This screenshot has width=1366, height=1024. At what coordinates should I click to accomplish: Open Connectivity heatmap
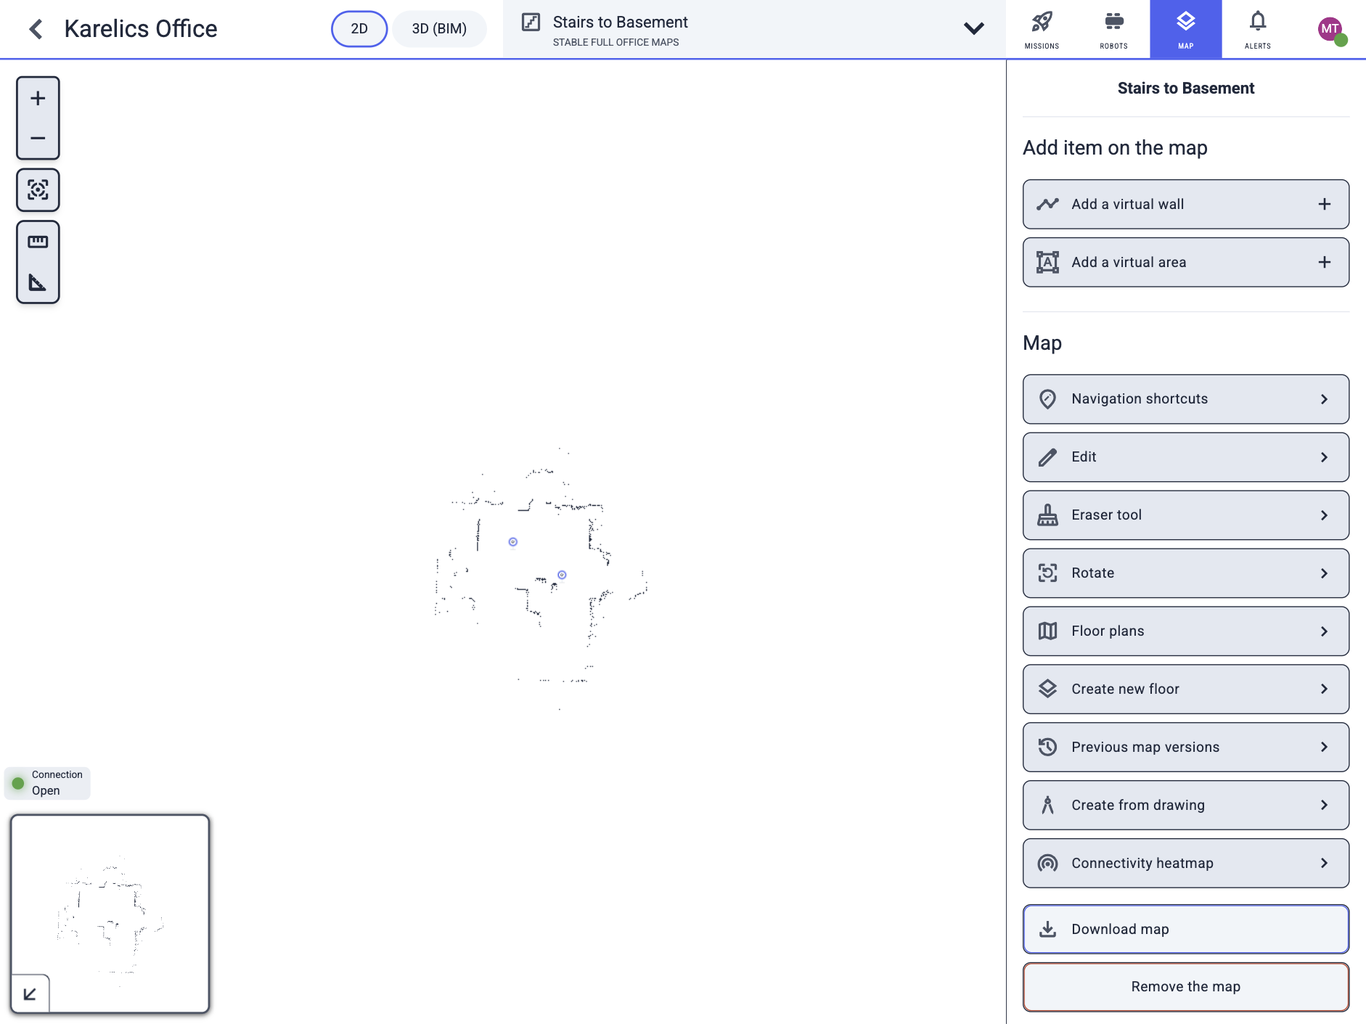[x=1186, y=863]
